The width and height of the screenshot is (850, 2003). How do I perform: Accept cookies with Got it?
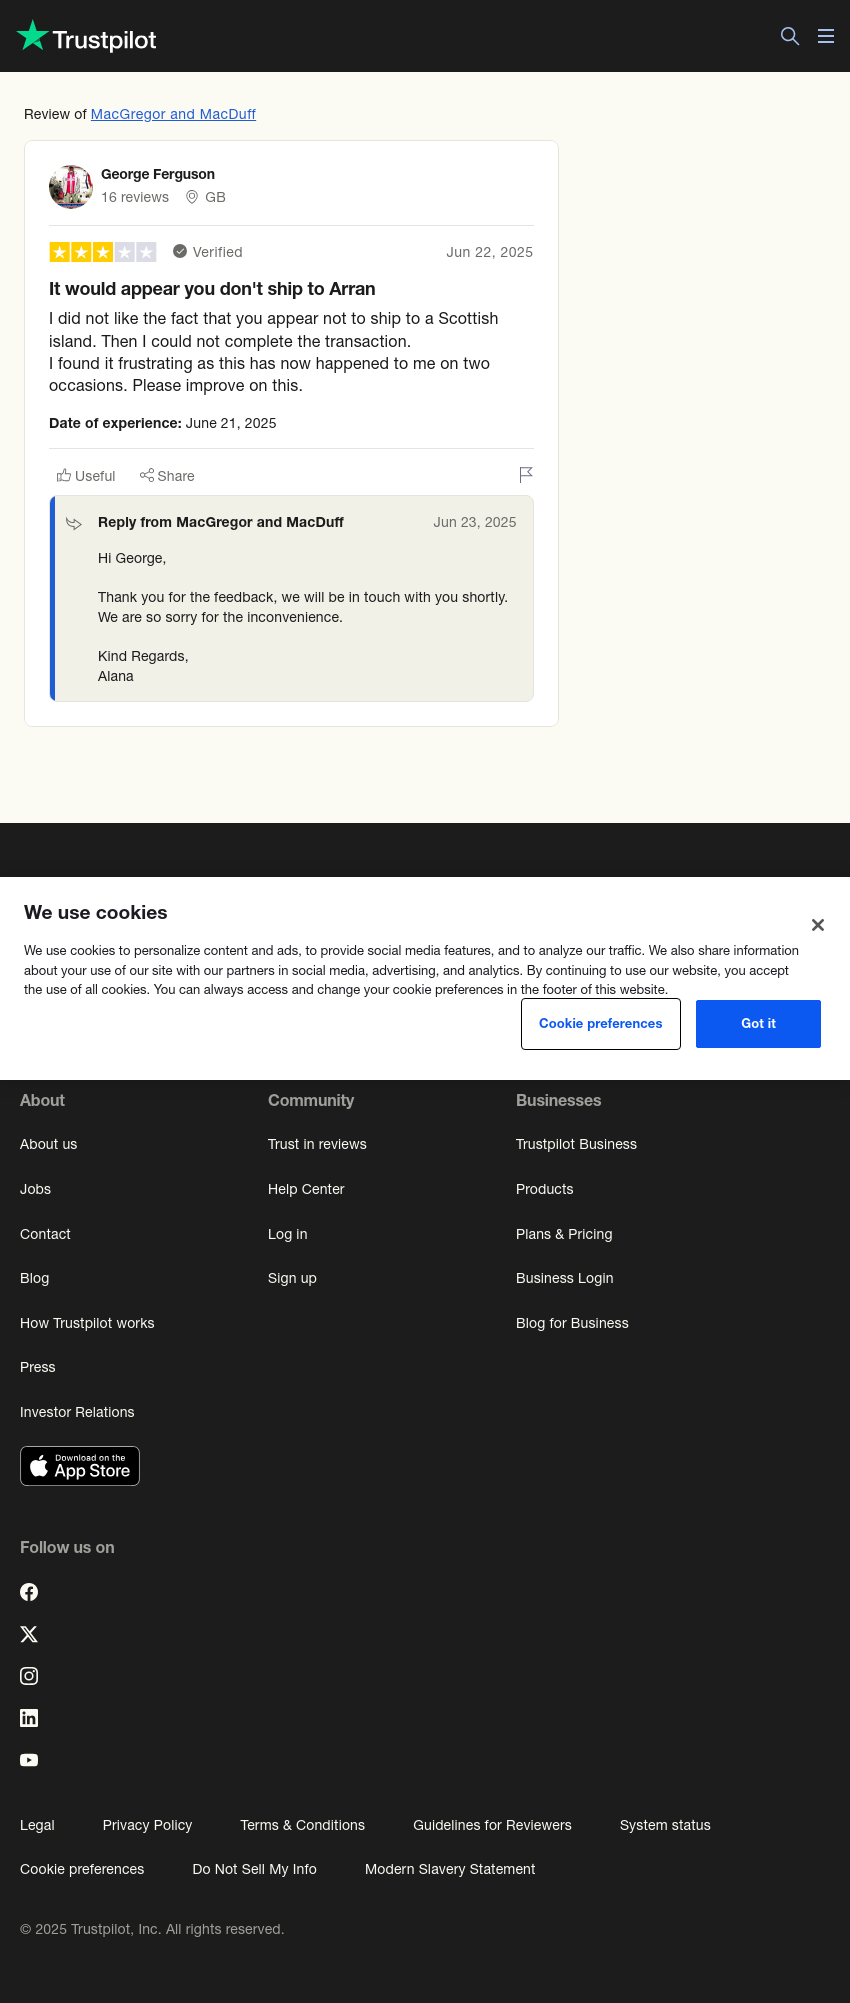click(x=758, y=1024)
